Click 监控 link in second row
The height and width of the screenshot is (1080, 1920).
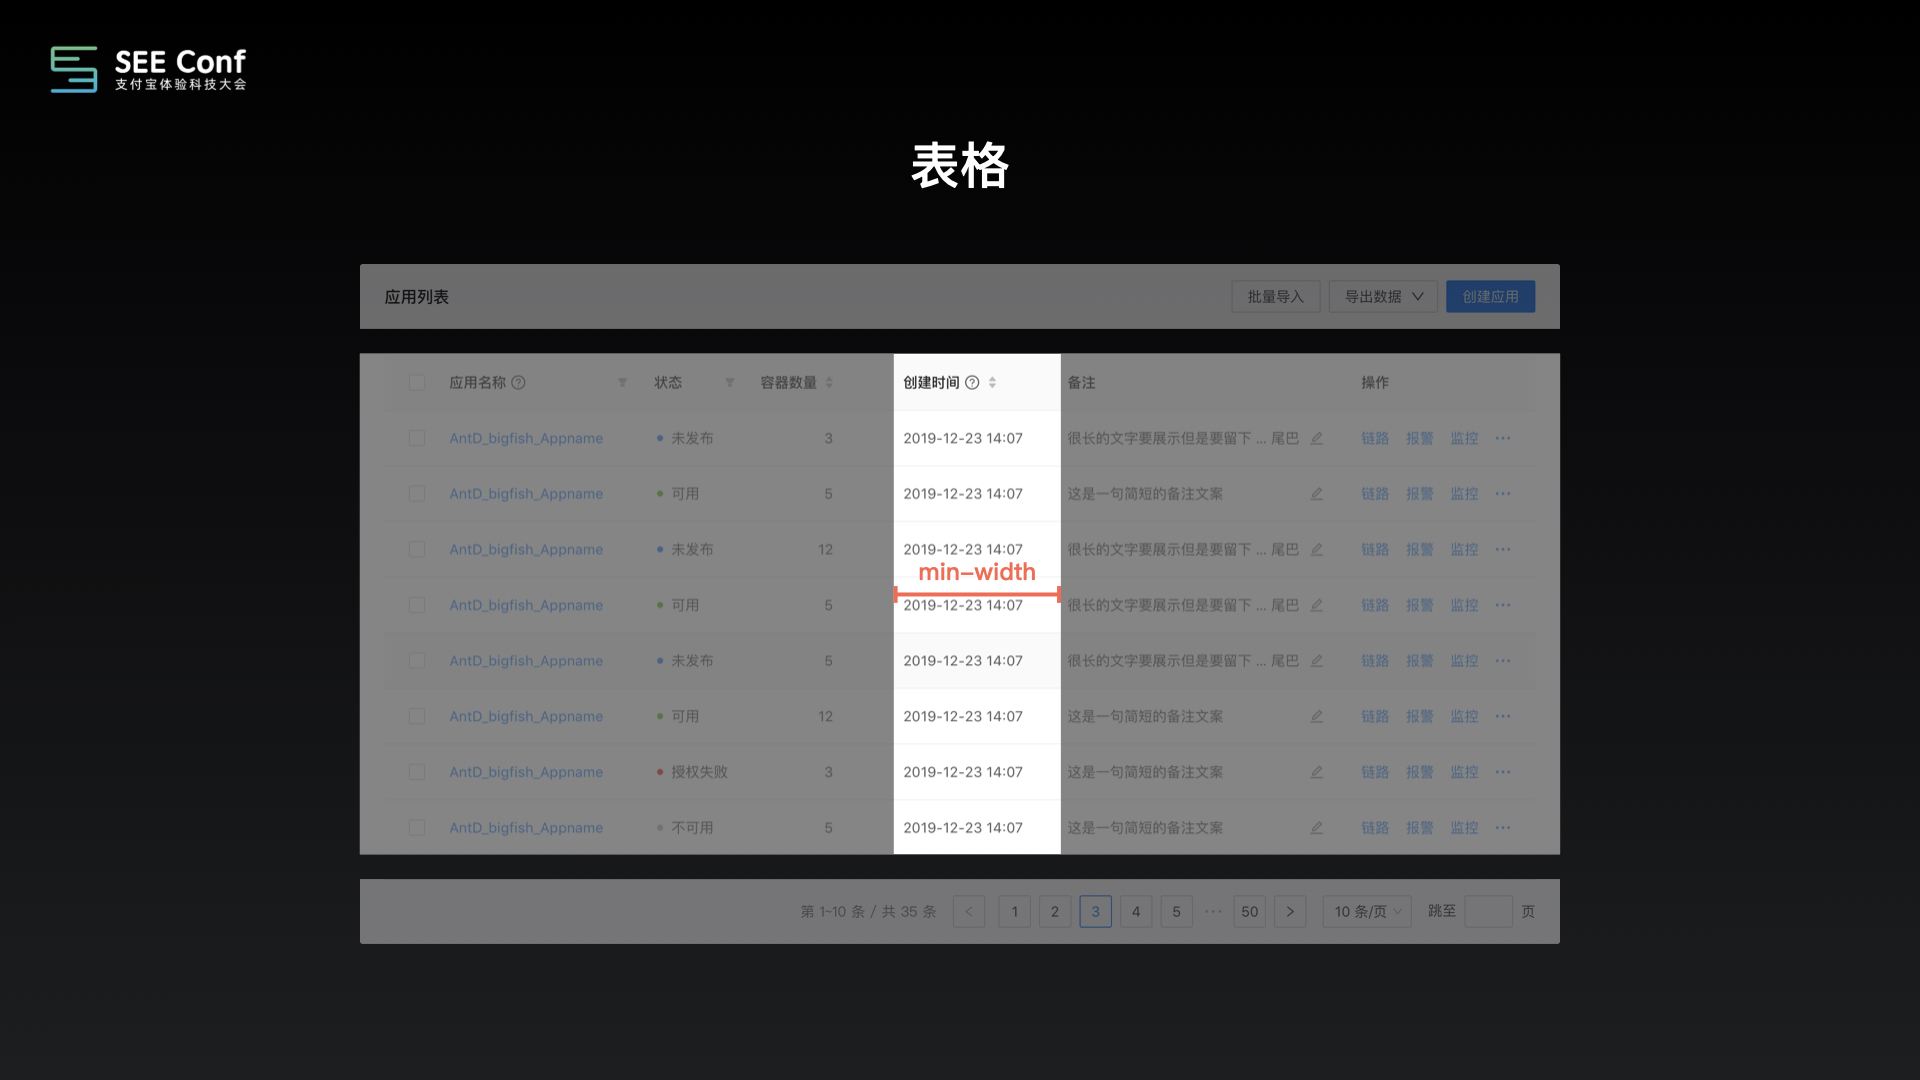pyautogui.click(x=1464, y=494)
